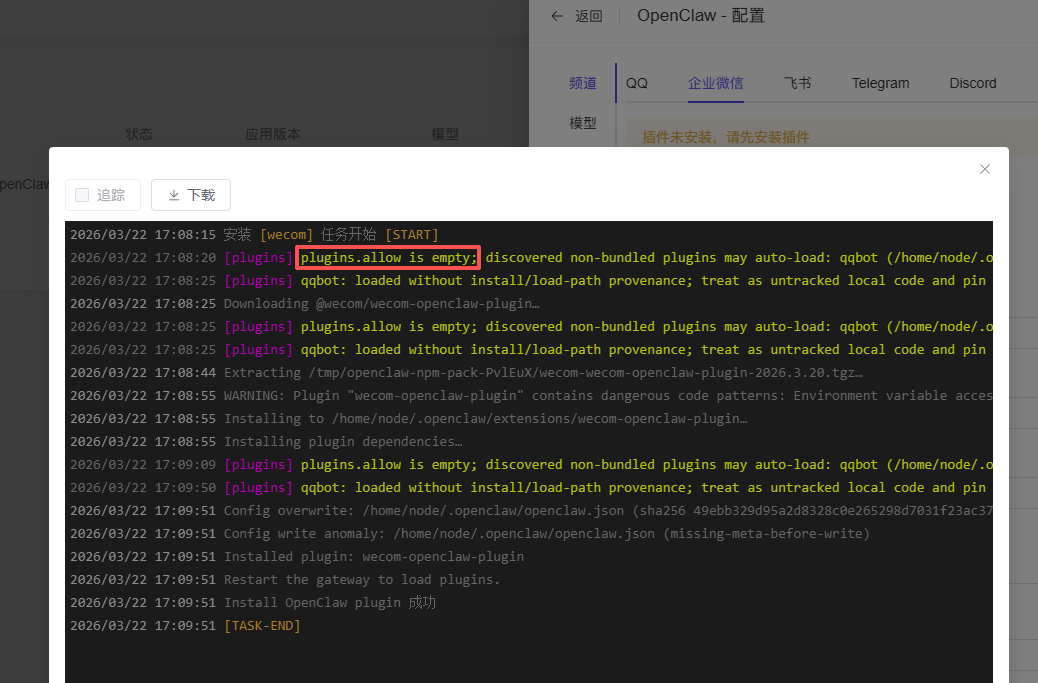Image resolution: width=1038 pixels, height=683 pixels.
Task: Select the 企业微信 tab
Action: pos(715,83)
